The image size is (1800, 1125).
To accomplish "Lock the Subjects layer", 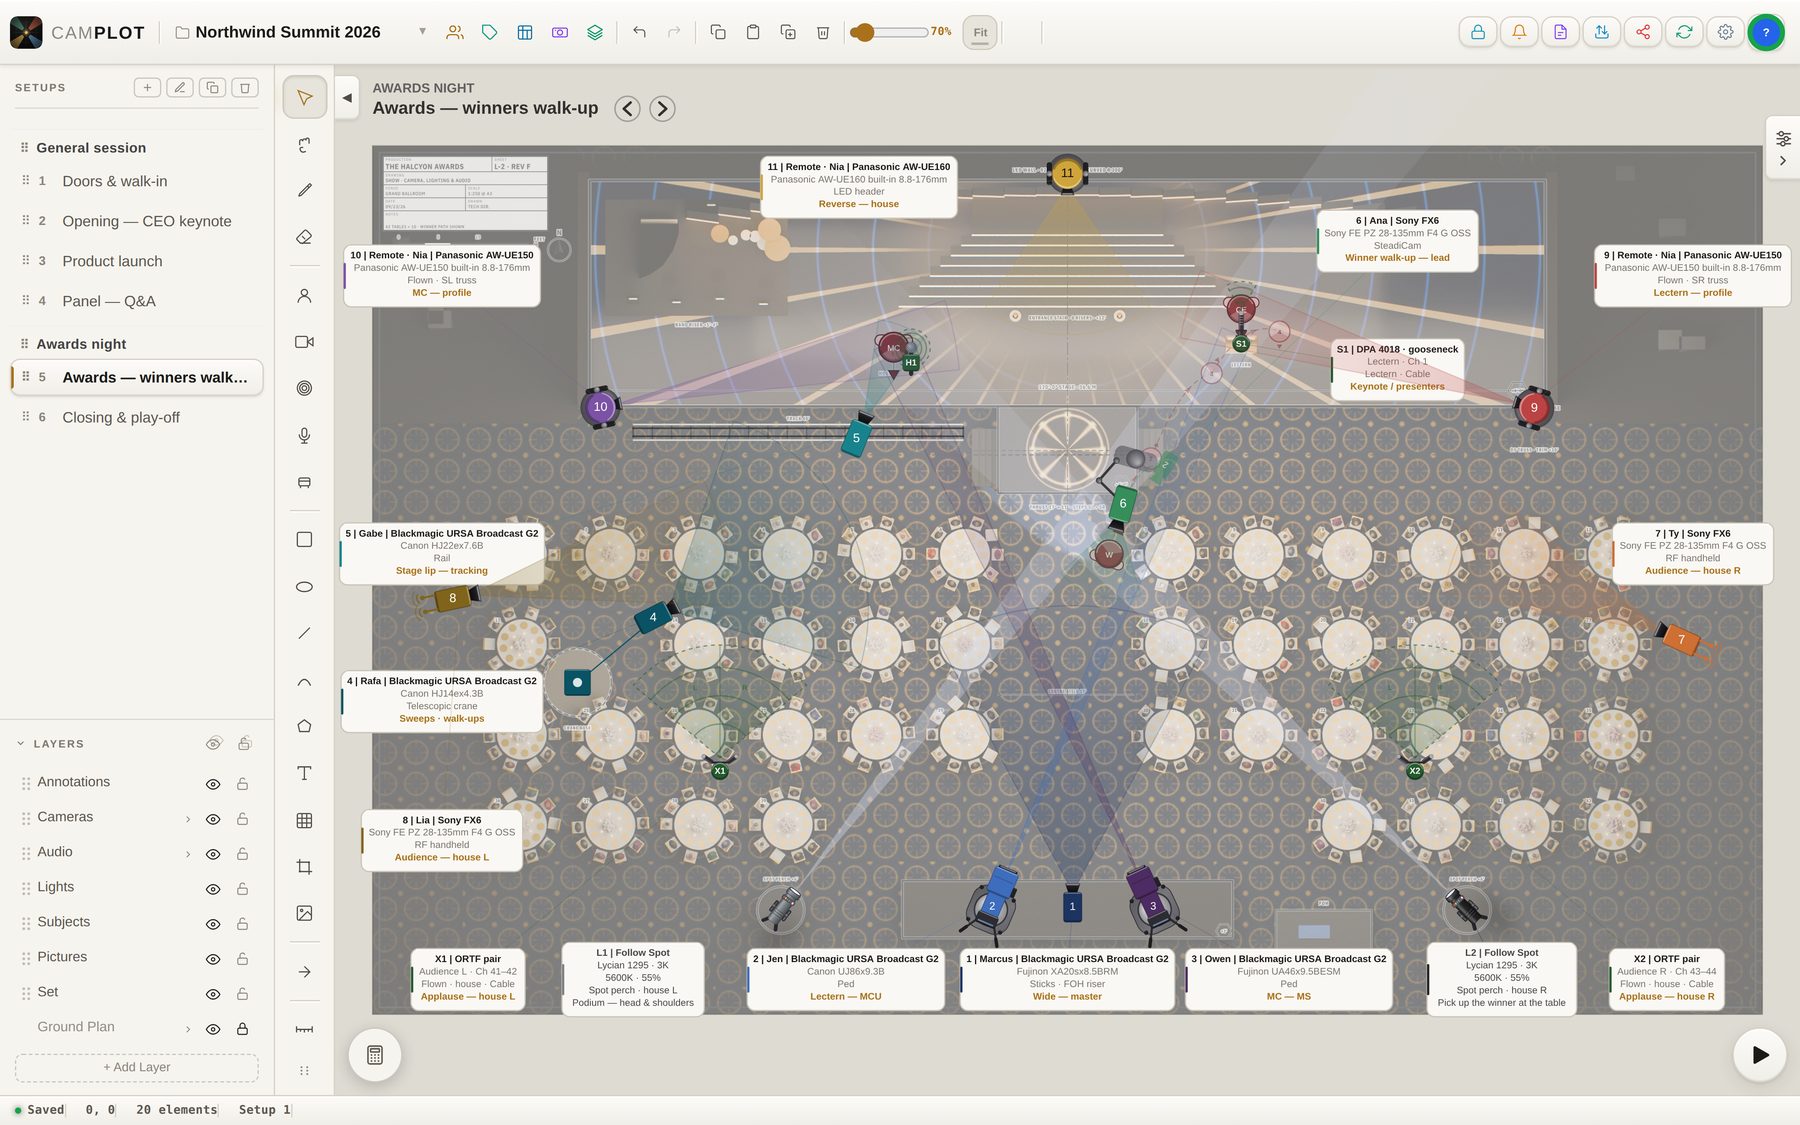I will coord(242,924).
